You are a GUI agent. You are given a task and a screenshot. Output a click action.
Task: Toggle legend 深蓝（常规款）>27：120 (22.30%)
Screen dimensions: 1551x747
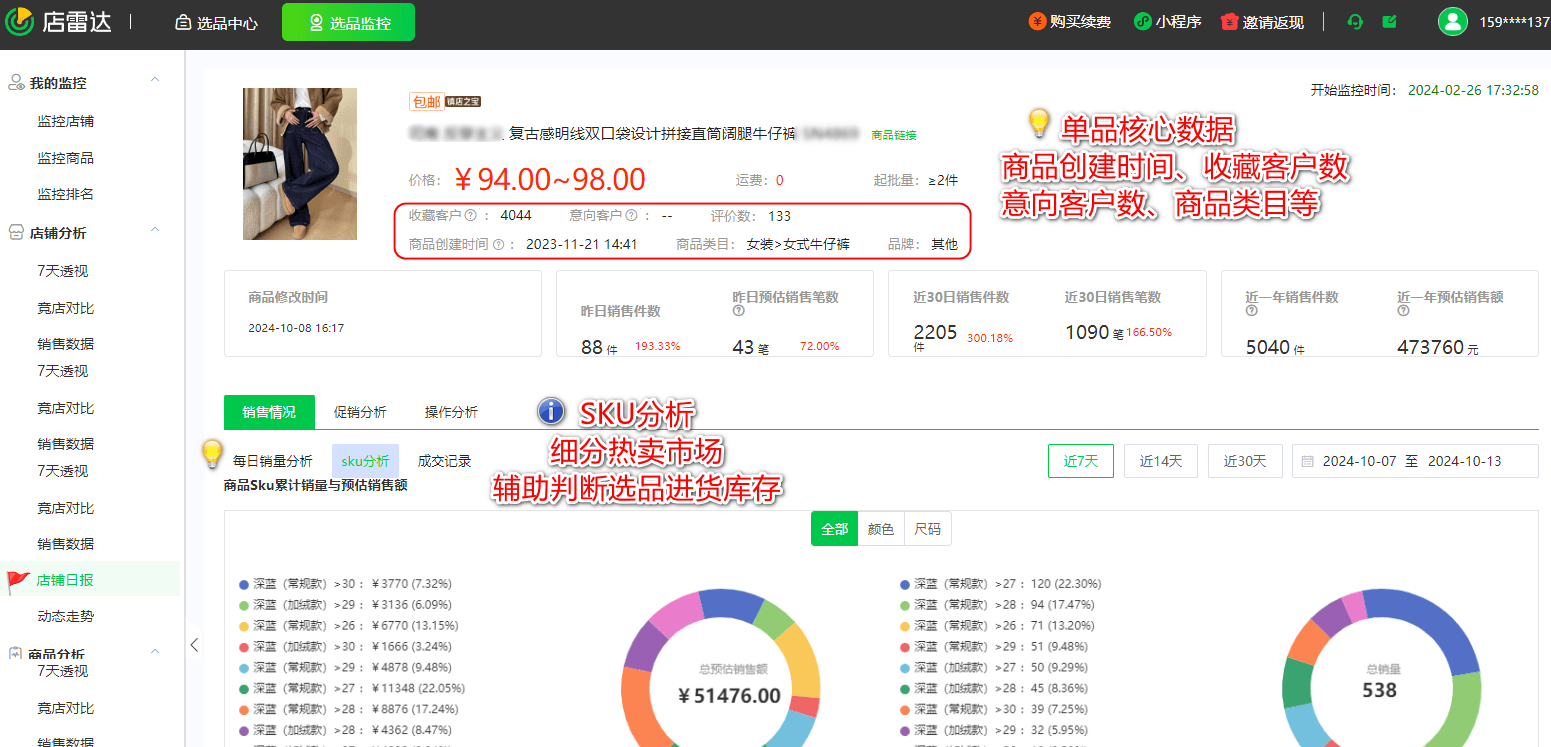coord(1001,584)
